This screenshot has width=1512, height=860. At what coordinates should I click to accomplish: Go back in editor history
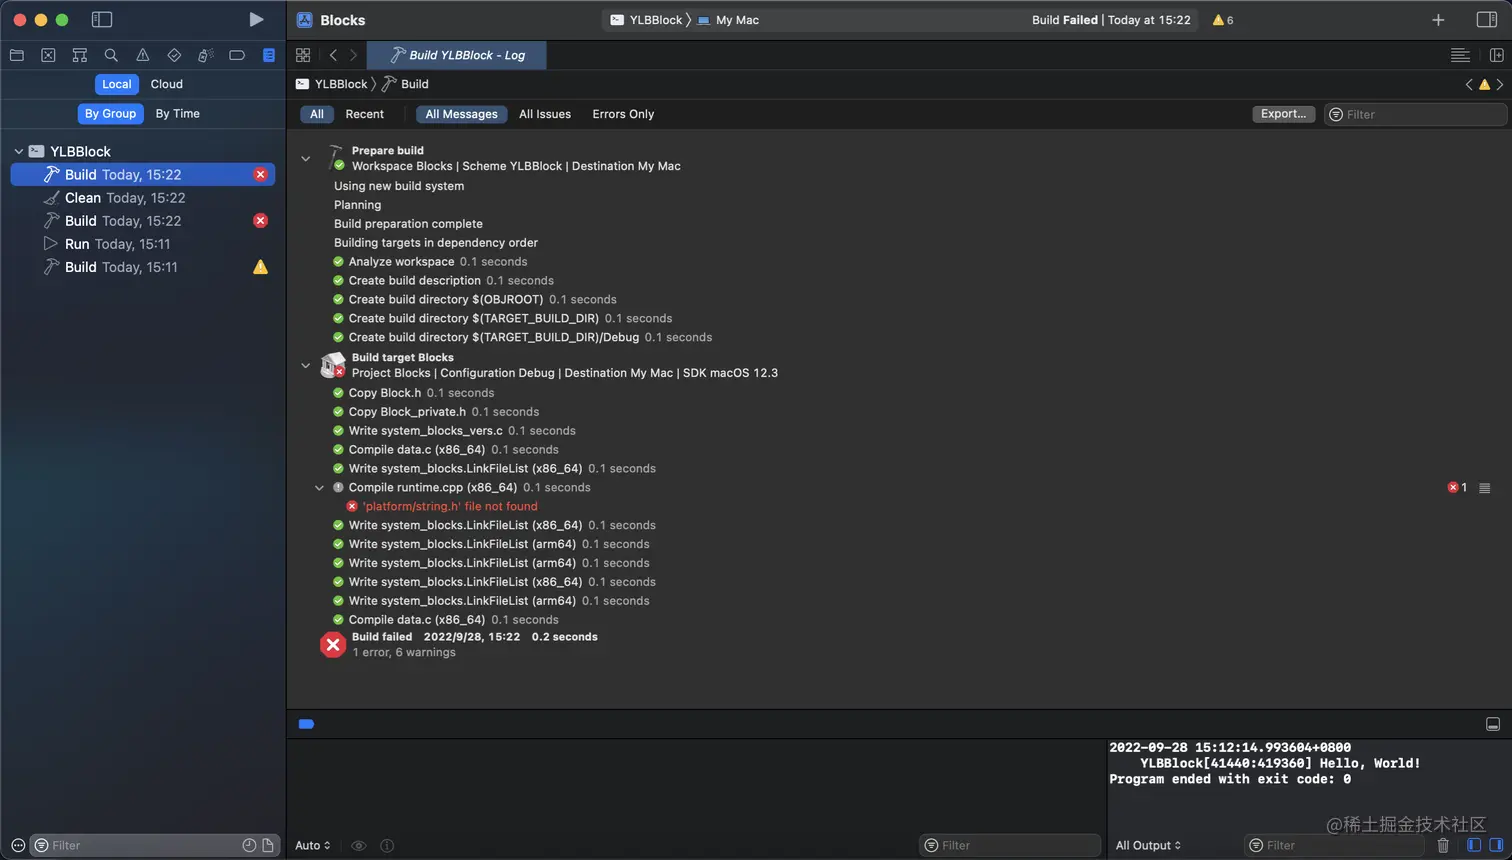point(333,55)
